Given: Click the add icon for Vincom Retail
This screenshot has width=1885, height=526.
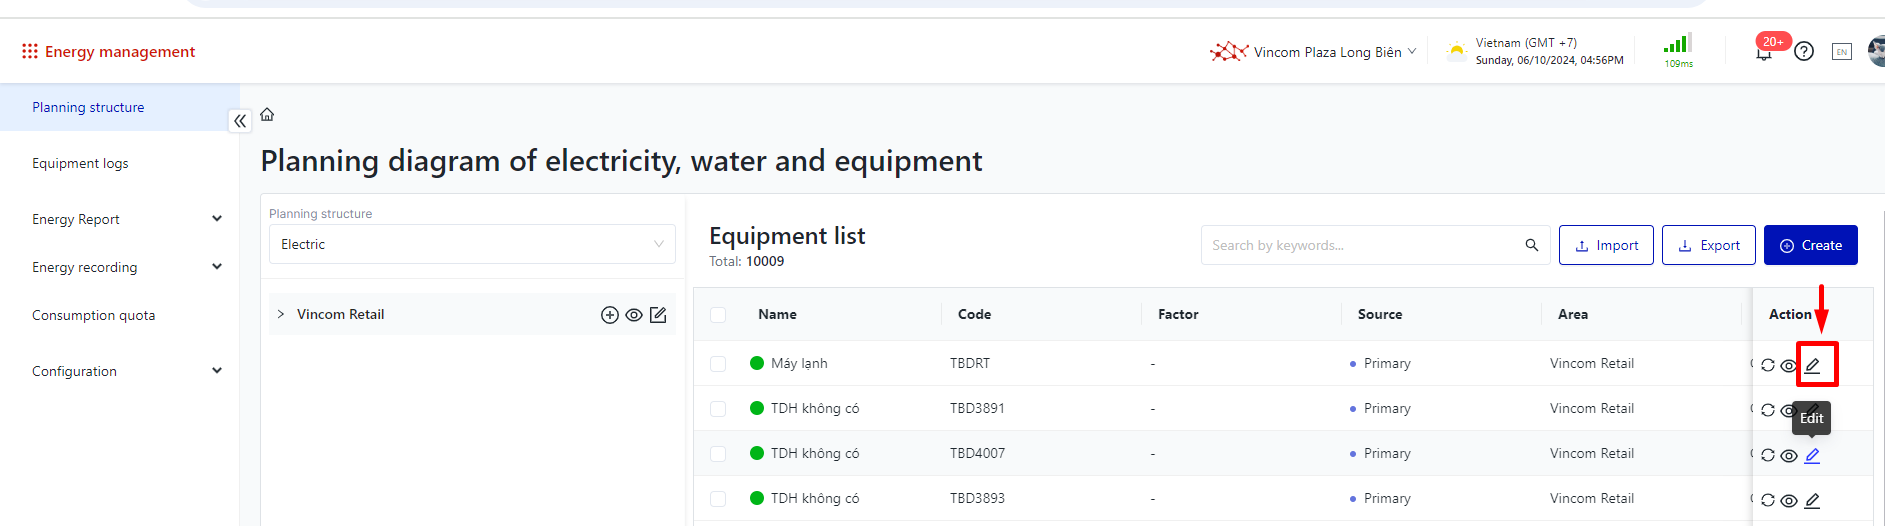Looking at the screenshot, I should (x=610, y=315).
